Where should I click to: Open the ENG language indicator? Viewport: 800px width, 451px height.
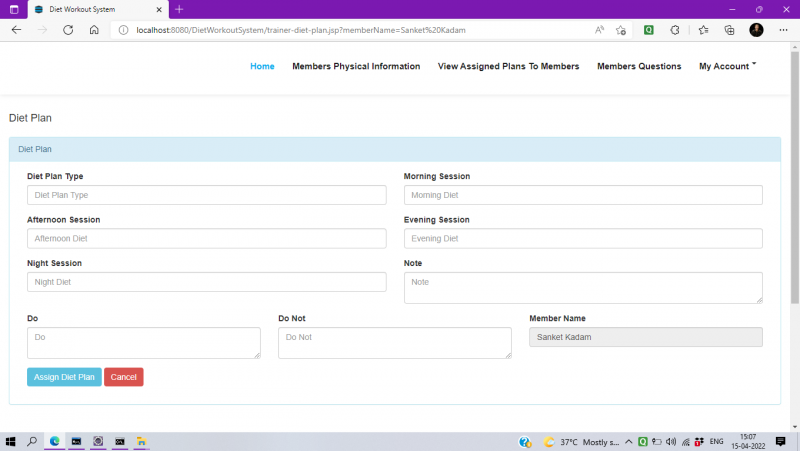click(716, 442)
